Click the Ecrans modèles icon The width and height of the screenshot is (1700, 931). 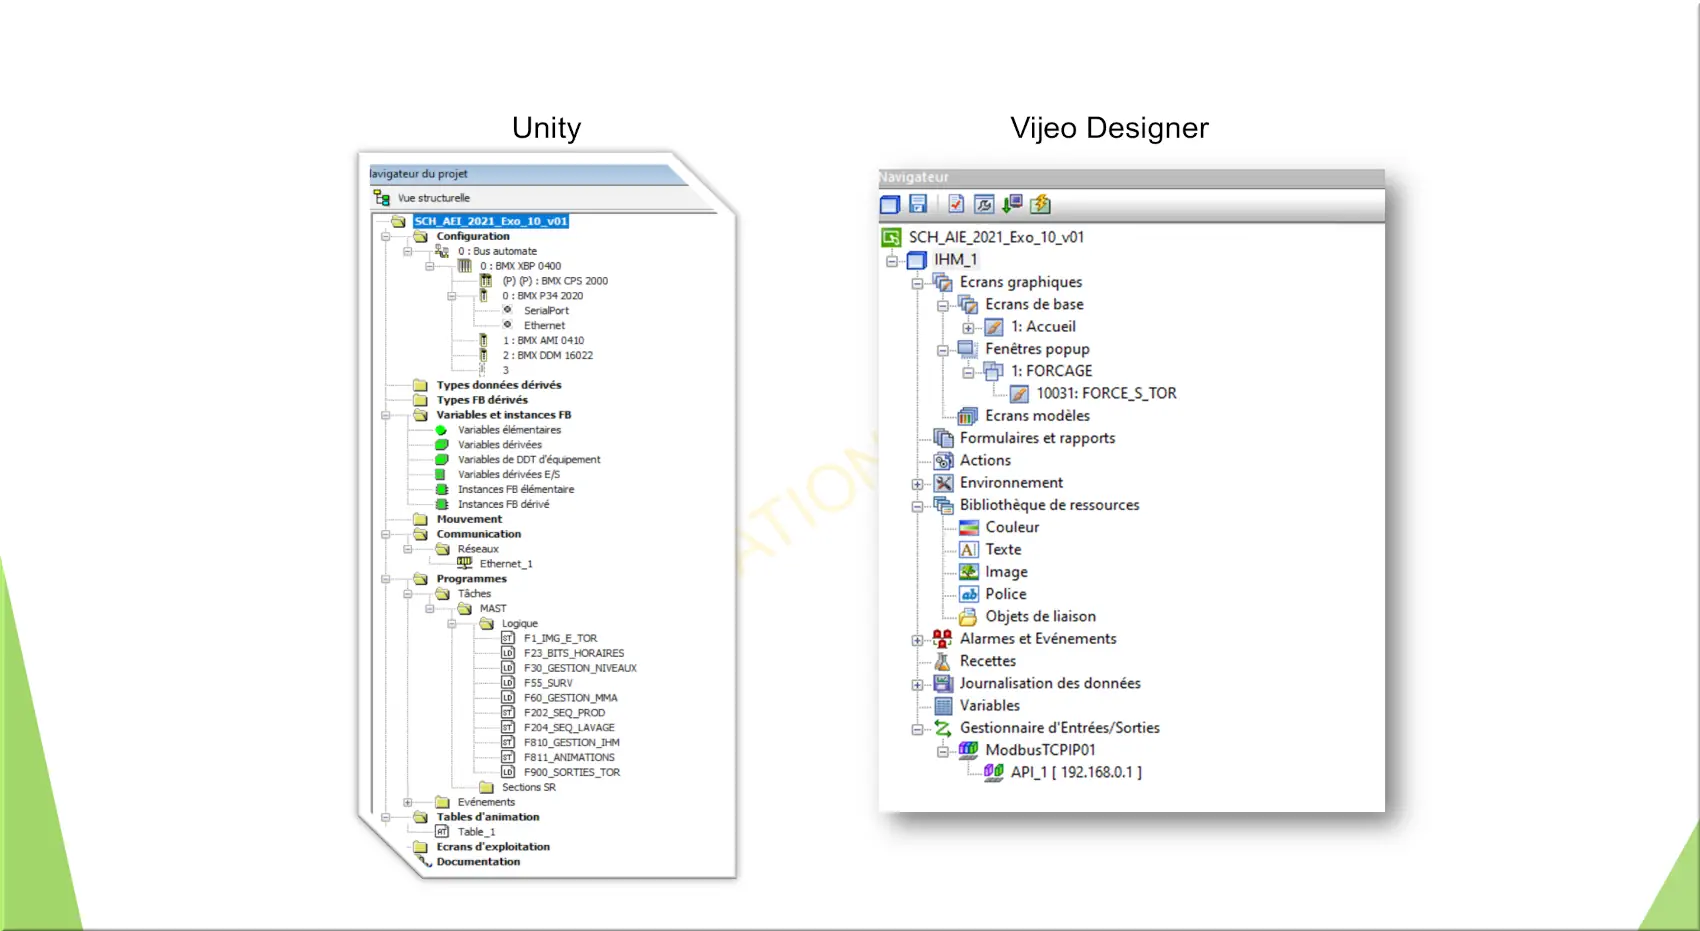tap(967, 416)
